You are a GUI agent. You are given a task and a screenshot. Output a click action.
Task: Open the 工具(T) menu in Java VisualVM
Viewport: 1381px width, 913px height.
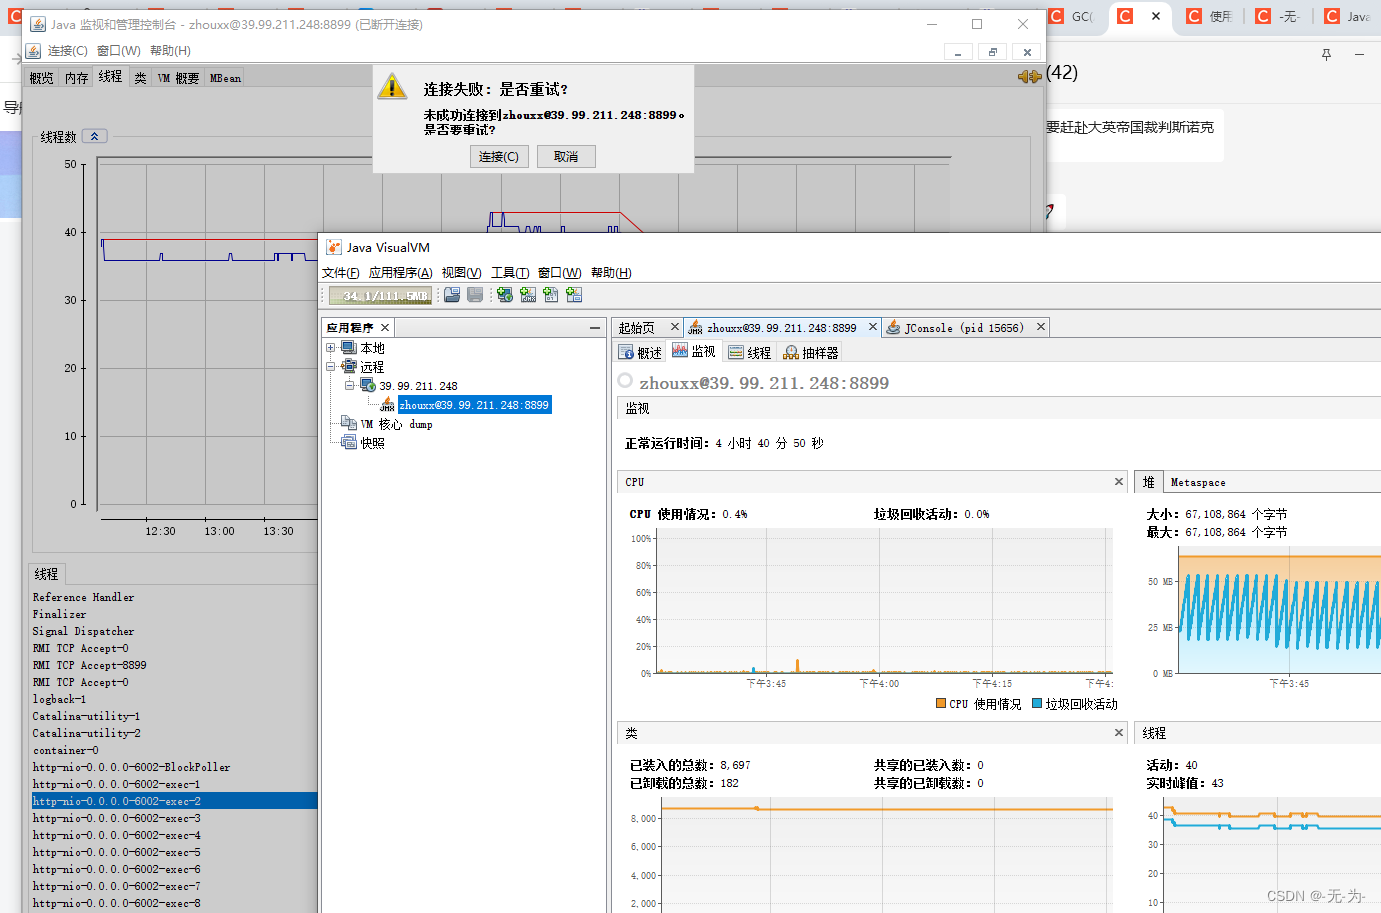[512, 272]
